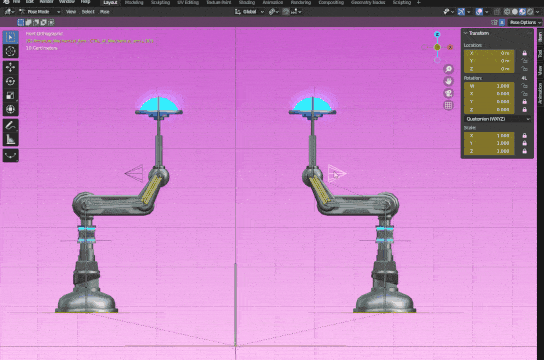
Task: Select the Rotate tool in toolbar
Action: point(10,81)
